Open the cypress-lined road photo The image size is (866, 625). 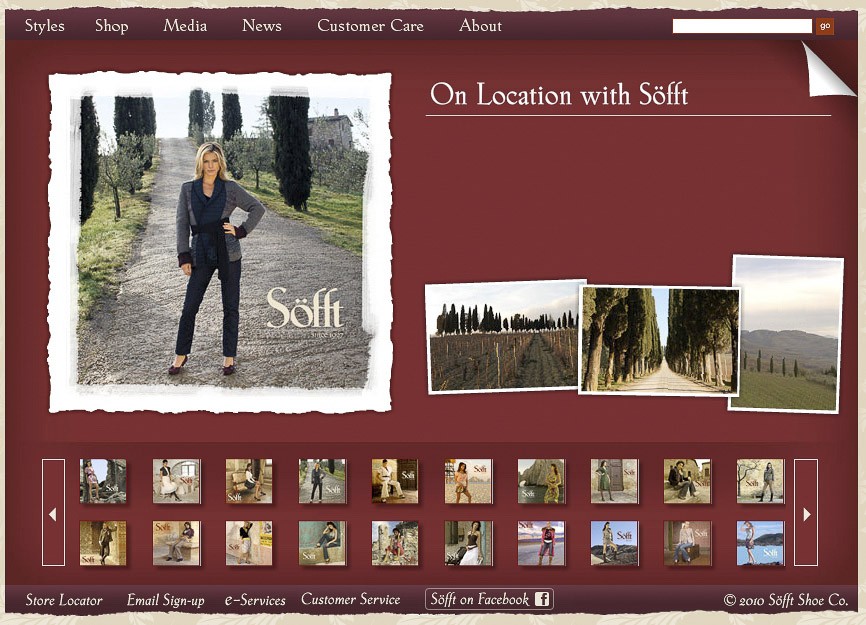pos(659,340)
